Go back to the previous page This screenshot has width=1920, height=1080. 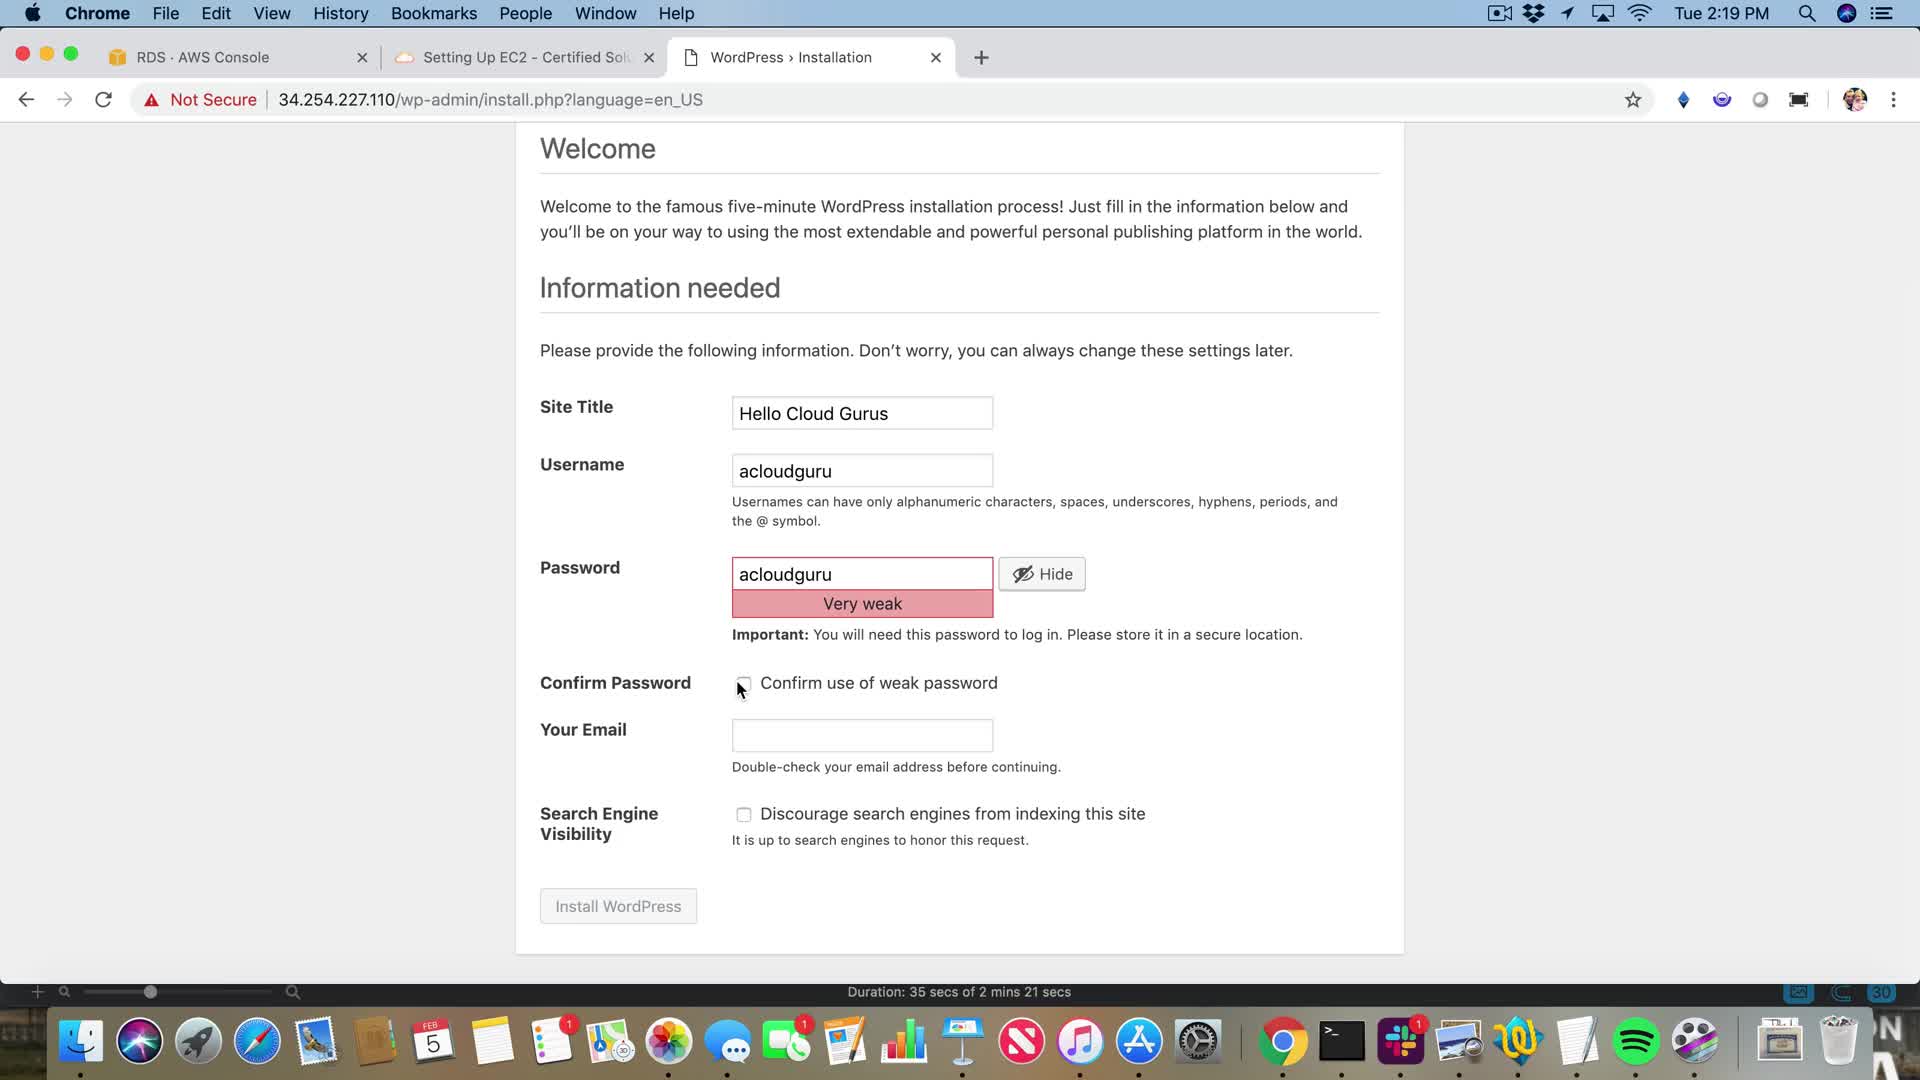27,99
